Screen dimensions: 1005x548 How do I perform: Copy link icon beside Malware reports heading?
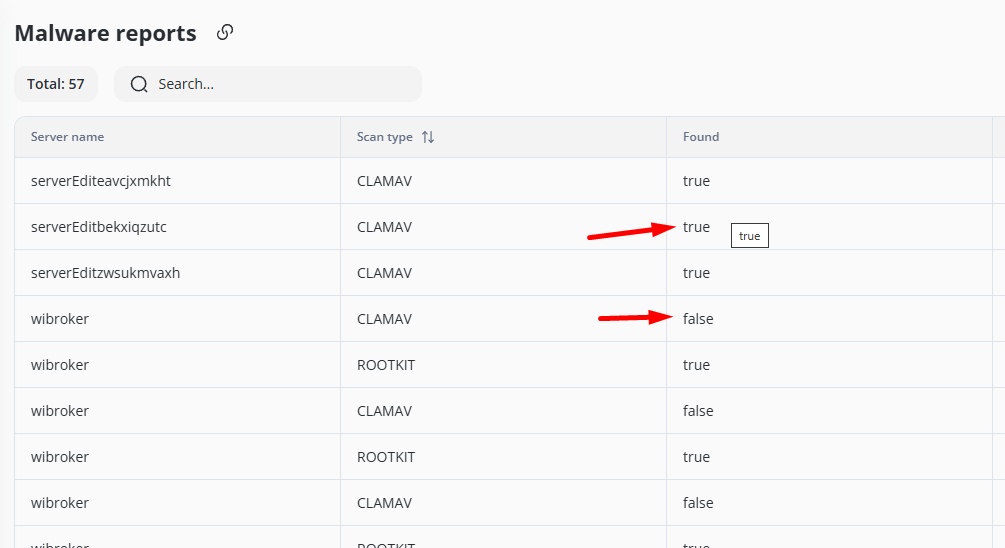(225, 32)
